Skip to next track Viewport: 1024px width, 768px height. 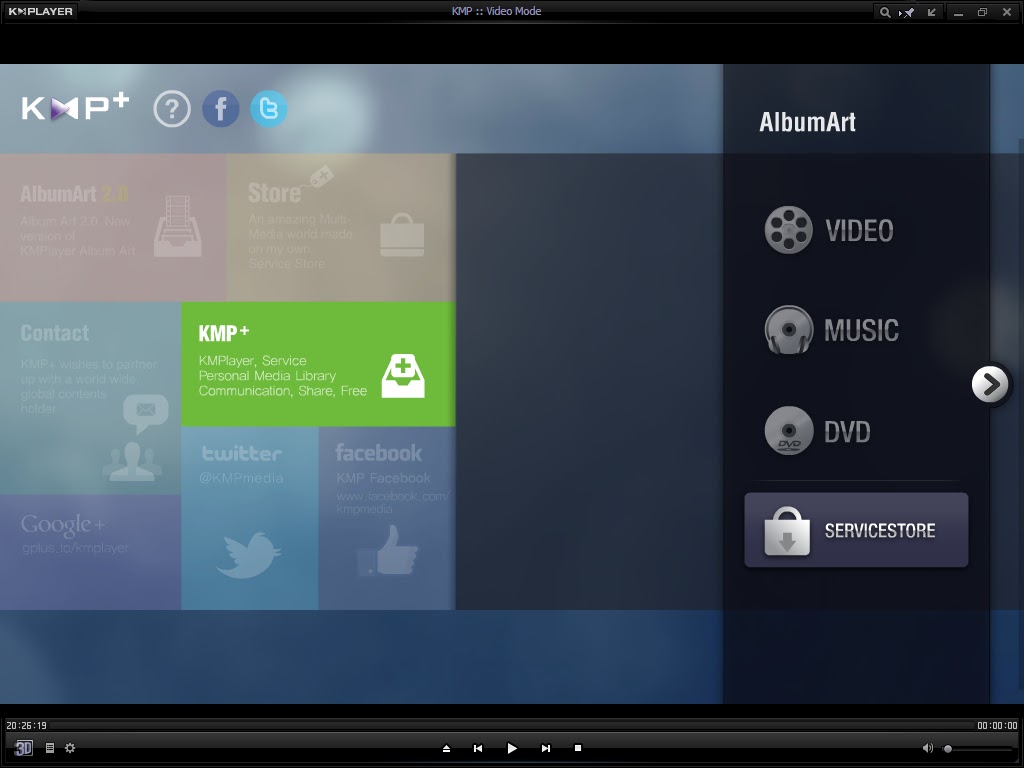pyautogui.click(x=546, y=748)
